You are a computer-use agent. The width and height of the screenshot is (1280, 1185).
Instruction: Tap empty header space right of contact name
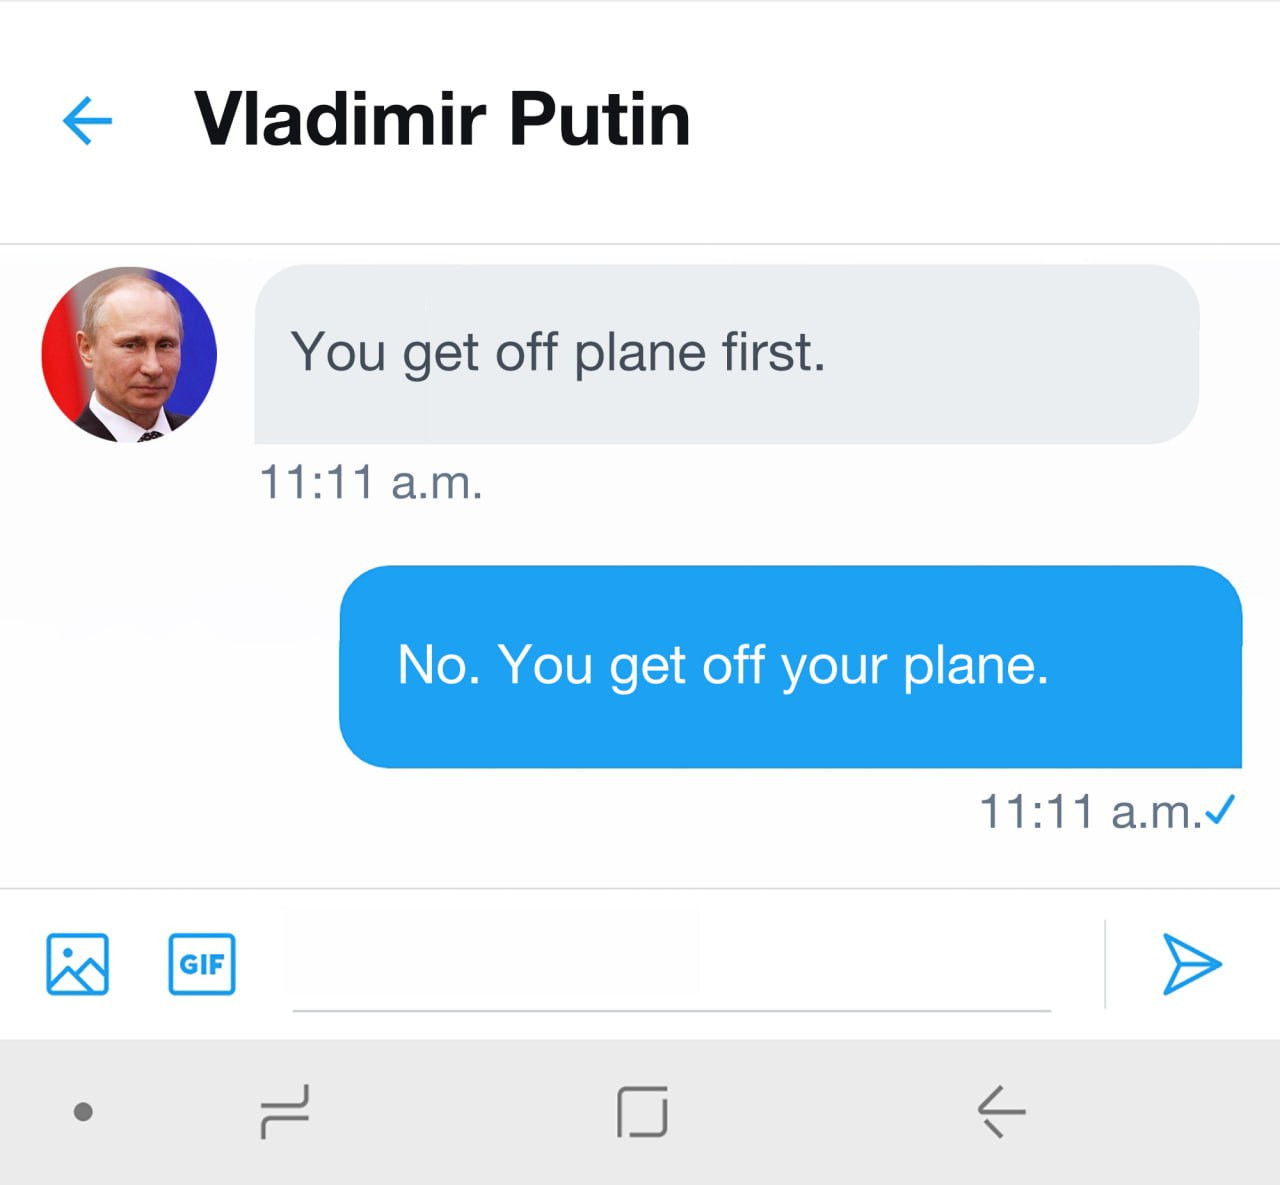[x=980, y=120]
